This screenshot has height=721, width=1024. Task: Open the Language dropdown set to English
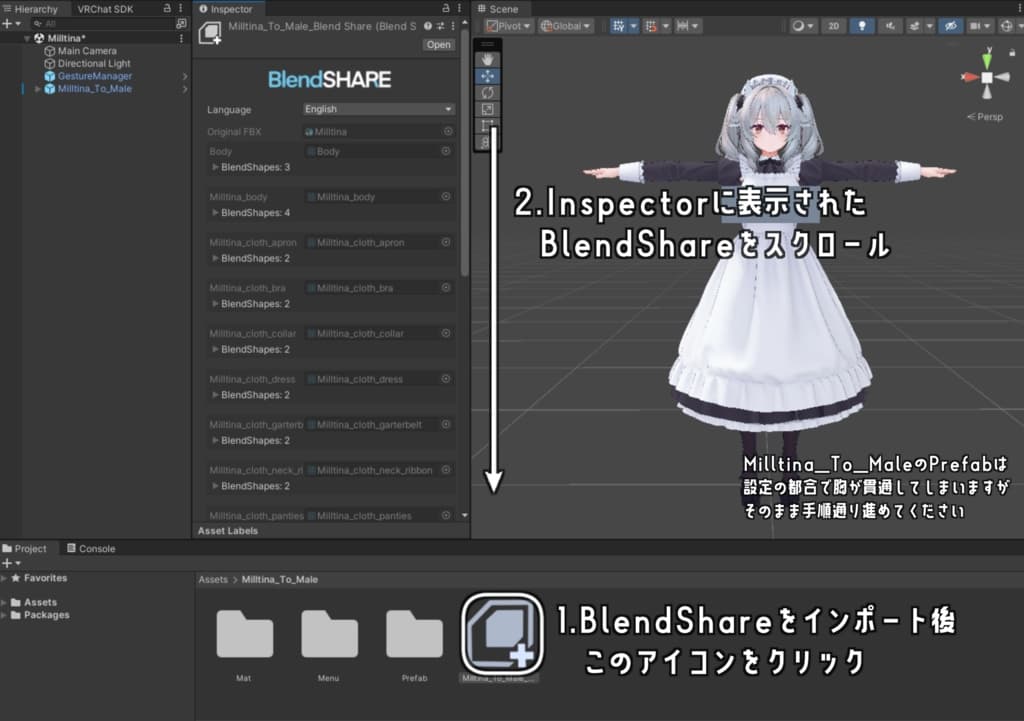[379, 109]
